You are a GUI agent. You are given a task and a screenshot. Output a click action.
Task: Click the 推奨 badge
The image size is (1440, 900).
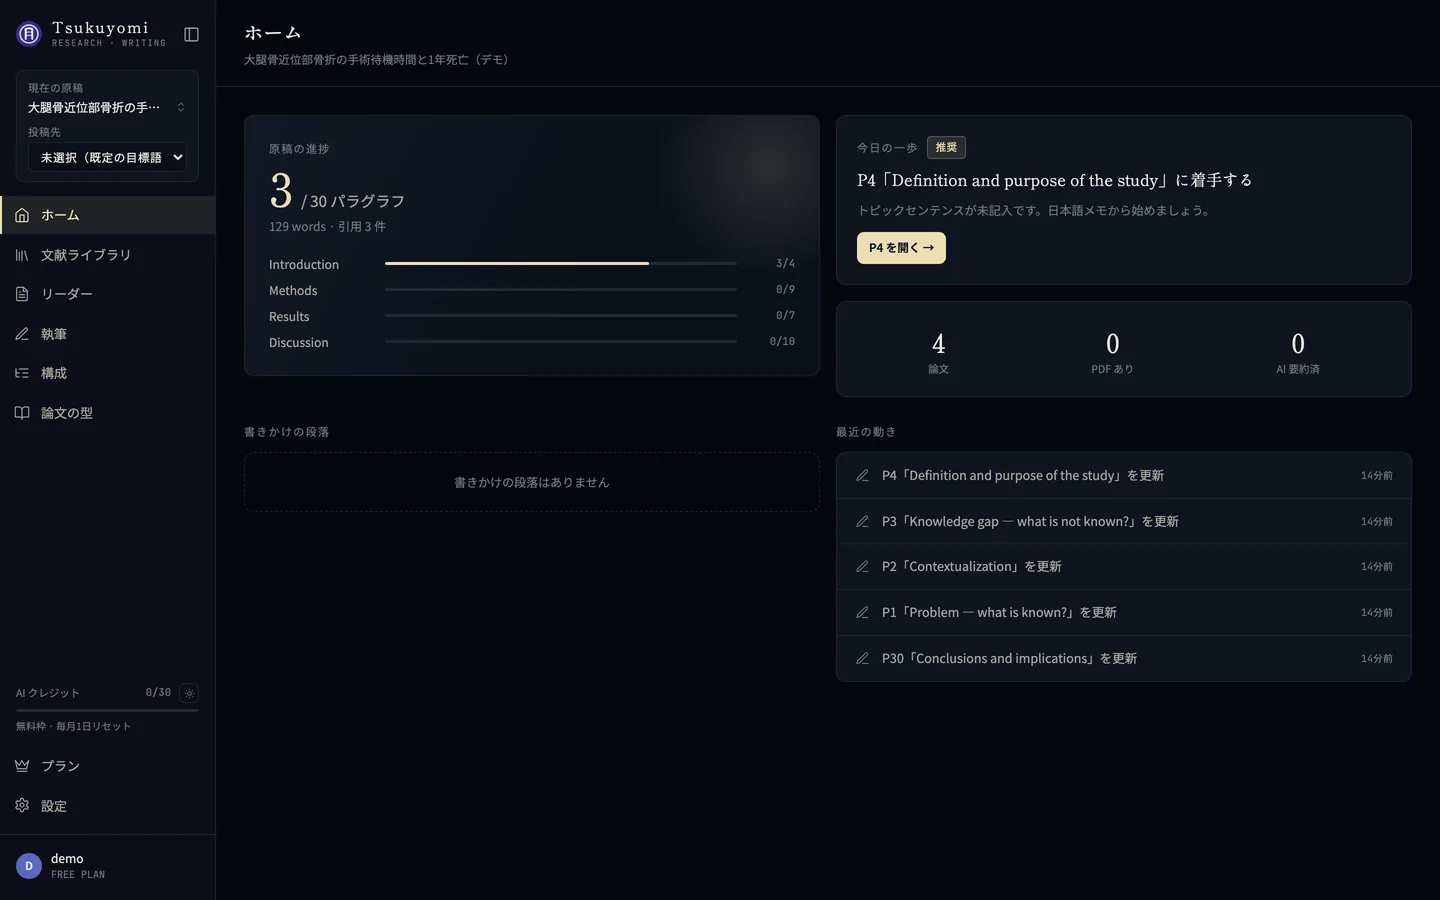click(946, 148)
